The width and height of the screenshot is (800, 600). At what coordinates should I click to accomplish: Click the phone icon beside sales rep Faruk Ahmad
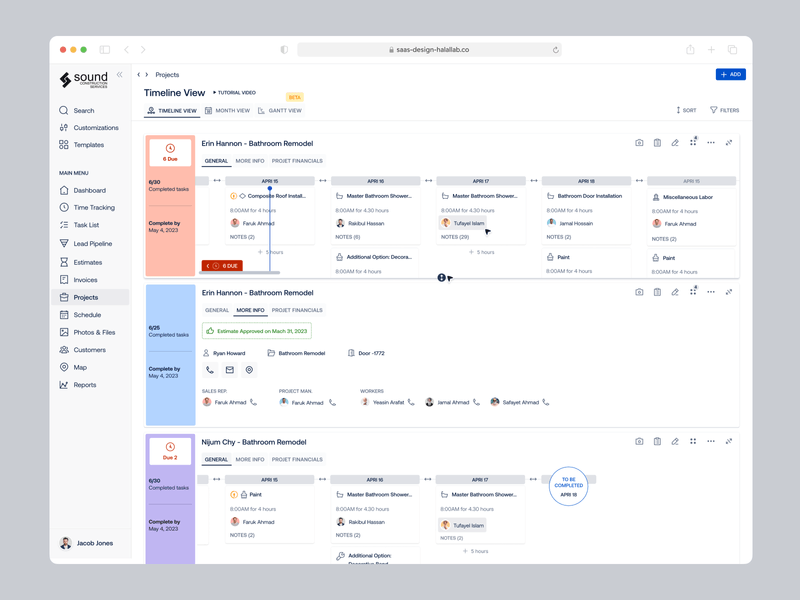pyautogui.click(x=253, y=402)
